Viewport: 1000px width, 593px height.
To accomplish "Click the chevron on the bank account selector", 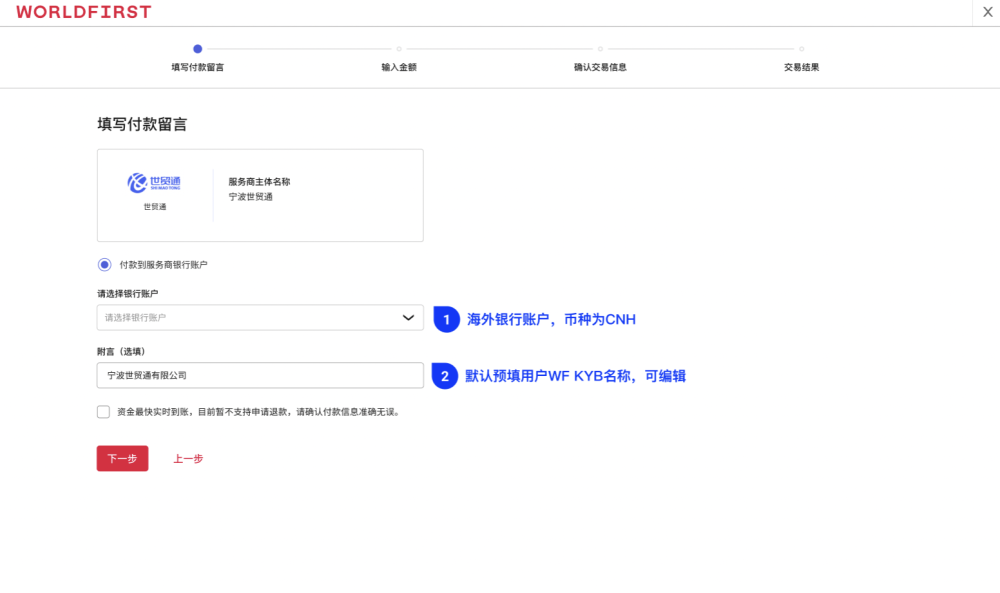I will 409,317.
